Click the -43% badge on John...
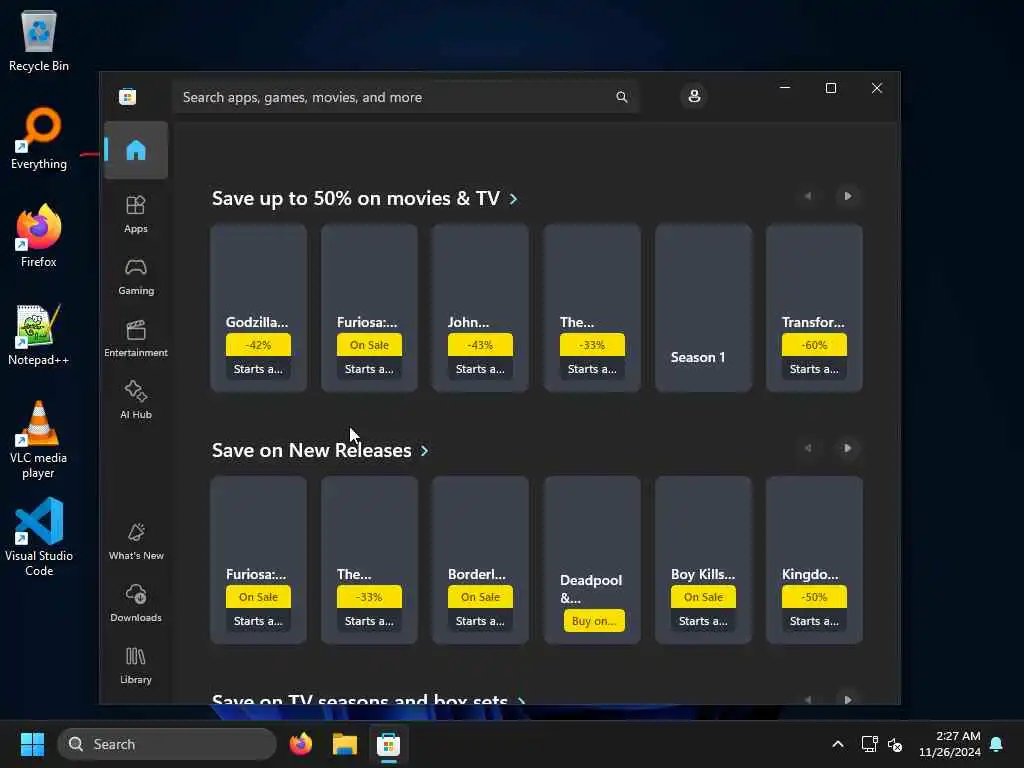This screenshot has width=1024, height=768. coord(481,345)
